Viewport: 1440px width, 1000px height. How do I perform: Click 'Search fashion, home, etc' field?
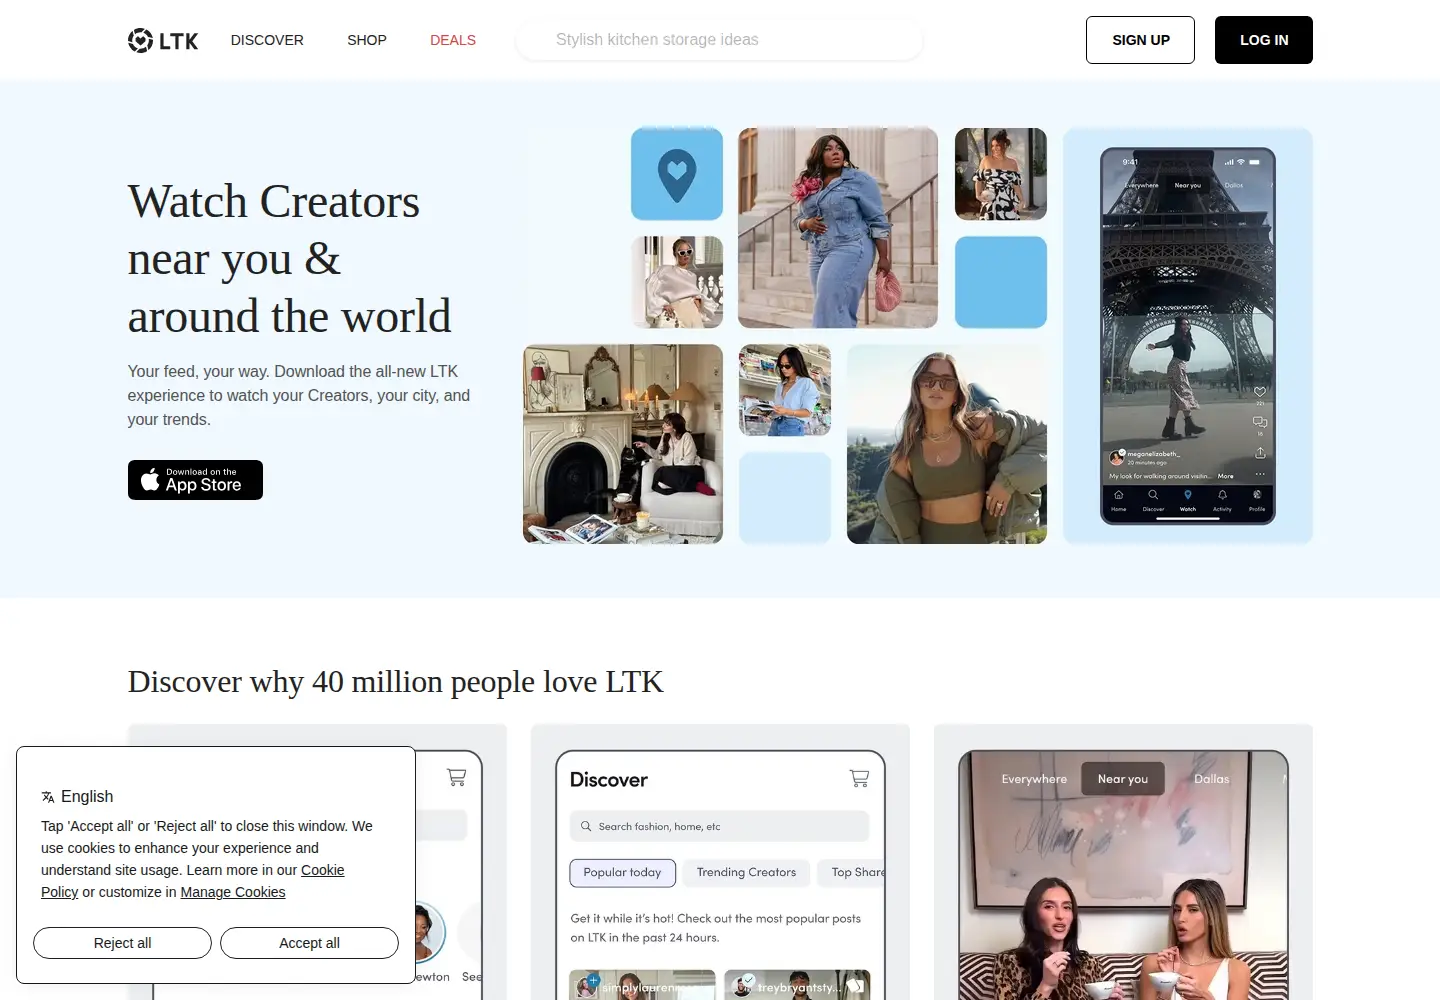[x=719, y=826]
